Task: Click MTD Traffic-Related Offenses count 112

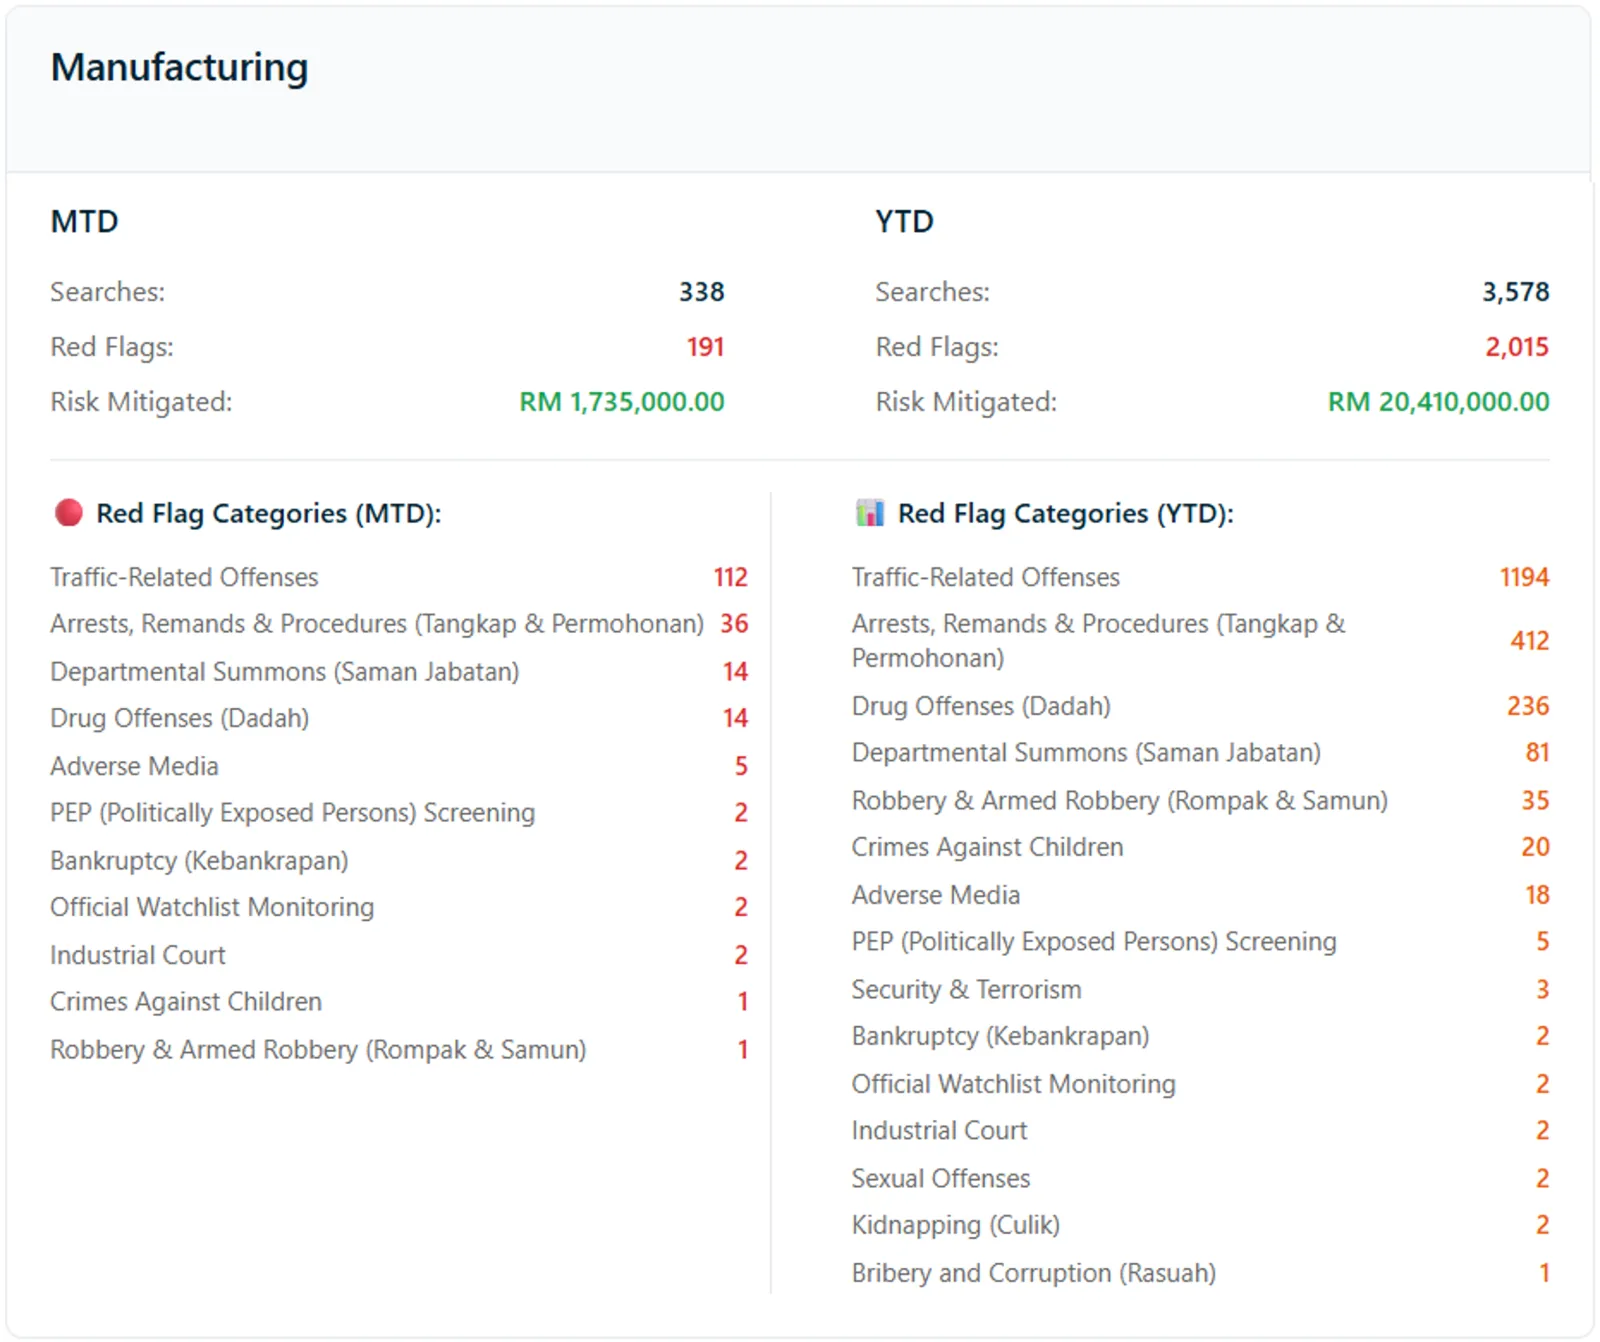Action: click(731, 577)
